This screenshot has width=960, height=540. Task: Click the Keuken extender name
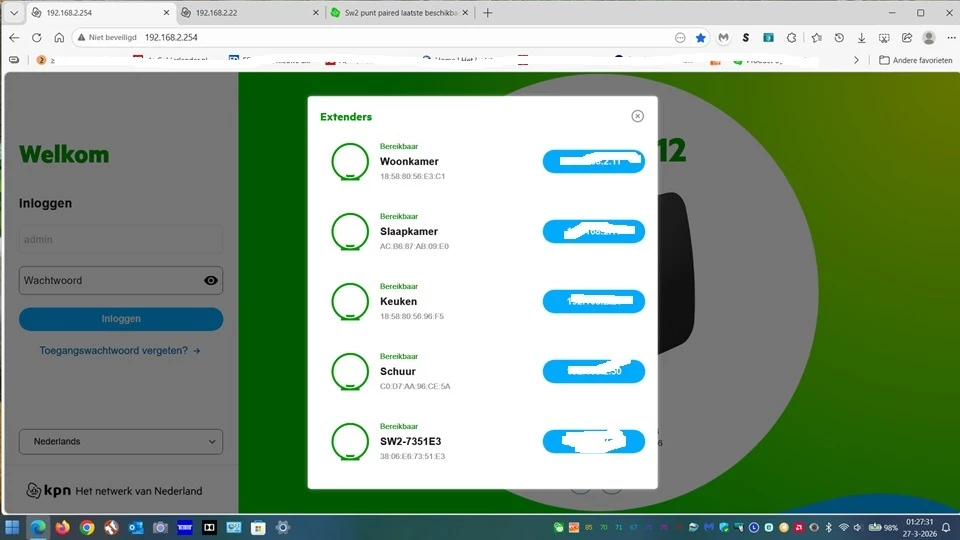pos(398,301)
